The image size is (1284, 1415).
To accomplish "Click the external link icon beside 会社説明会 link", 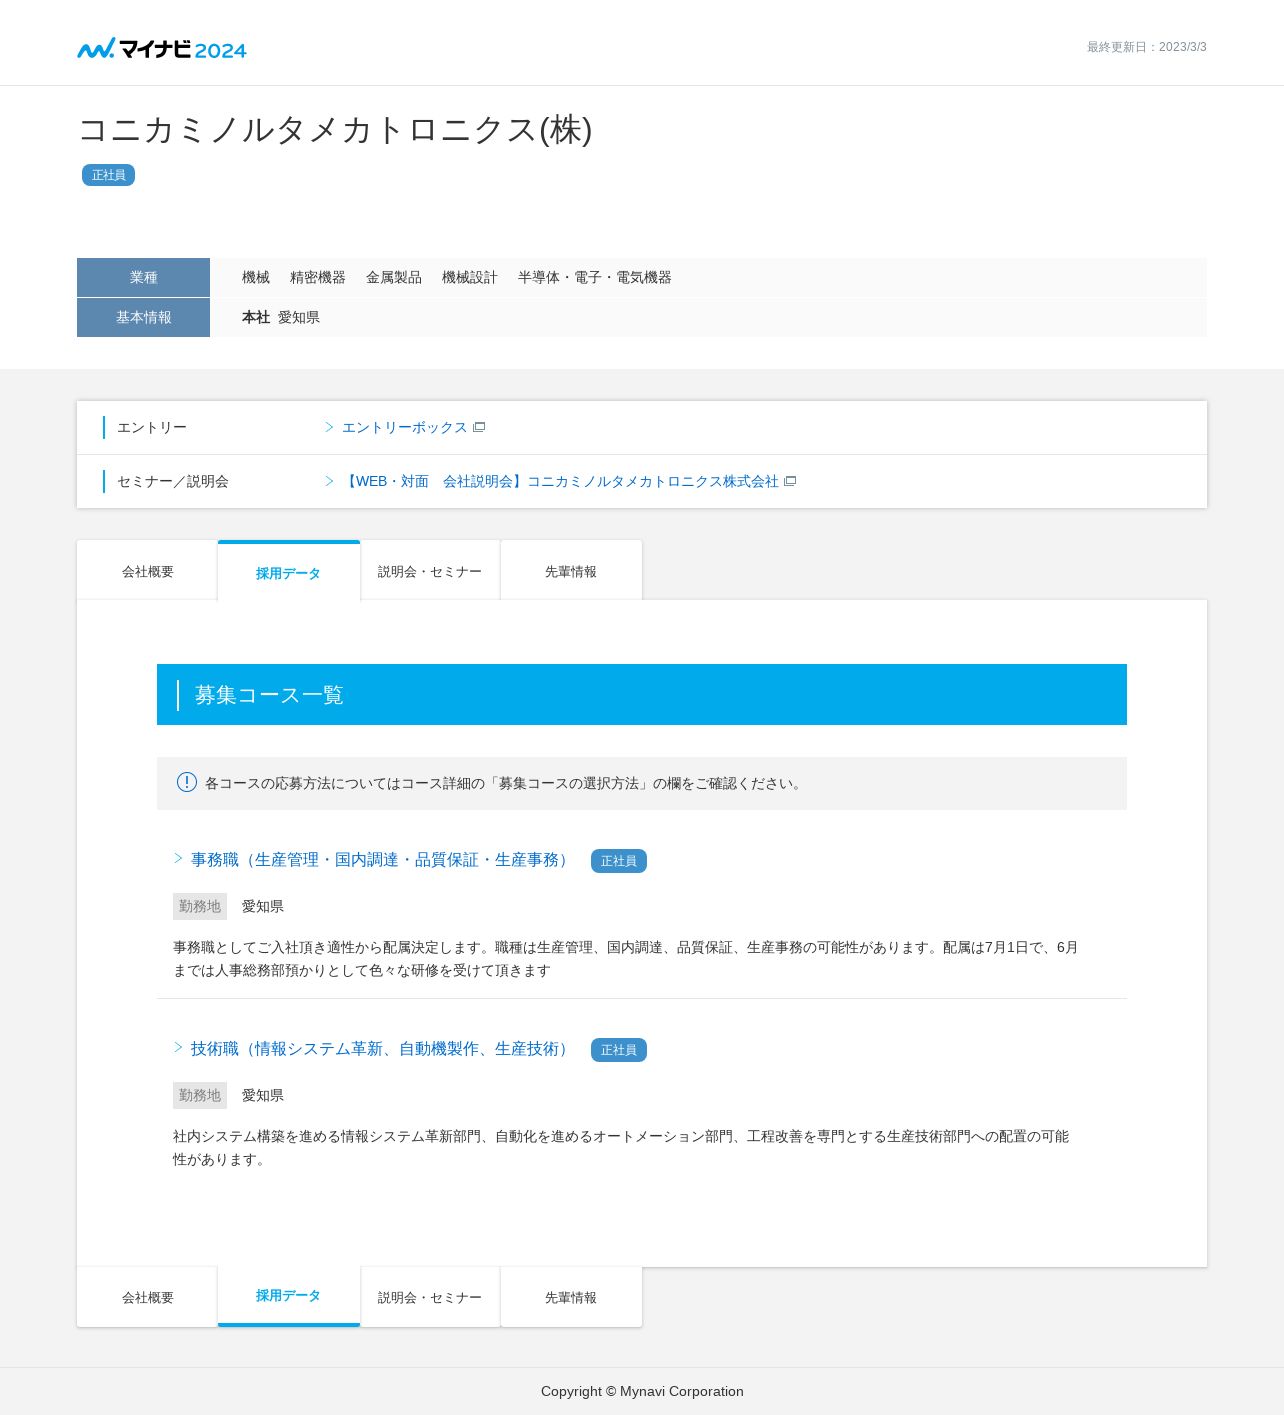I will click(x=790, y=481).
